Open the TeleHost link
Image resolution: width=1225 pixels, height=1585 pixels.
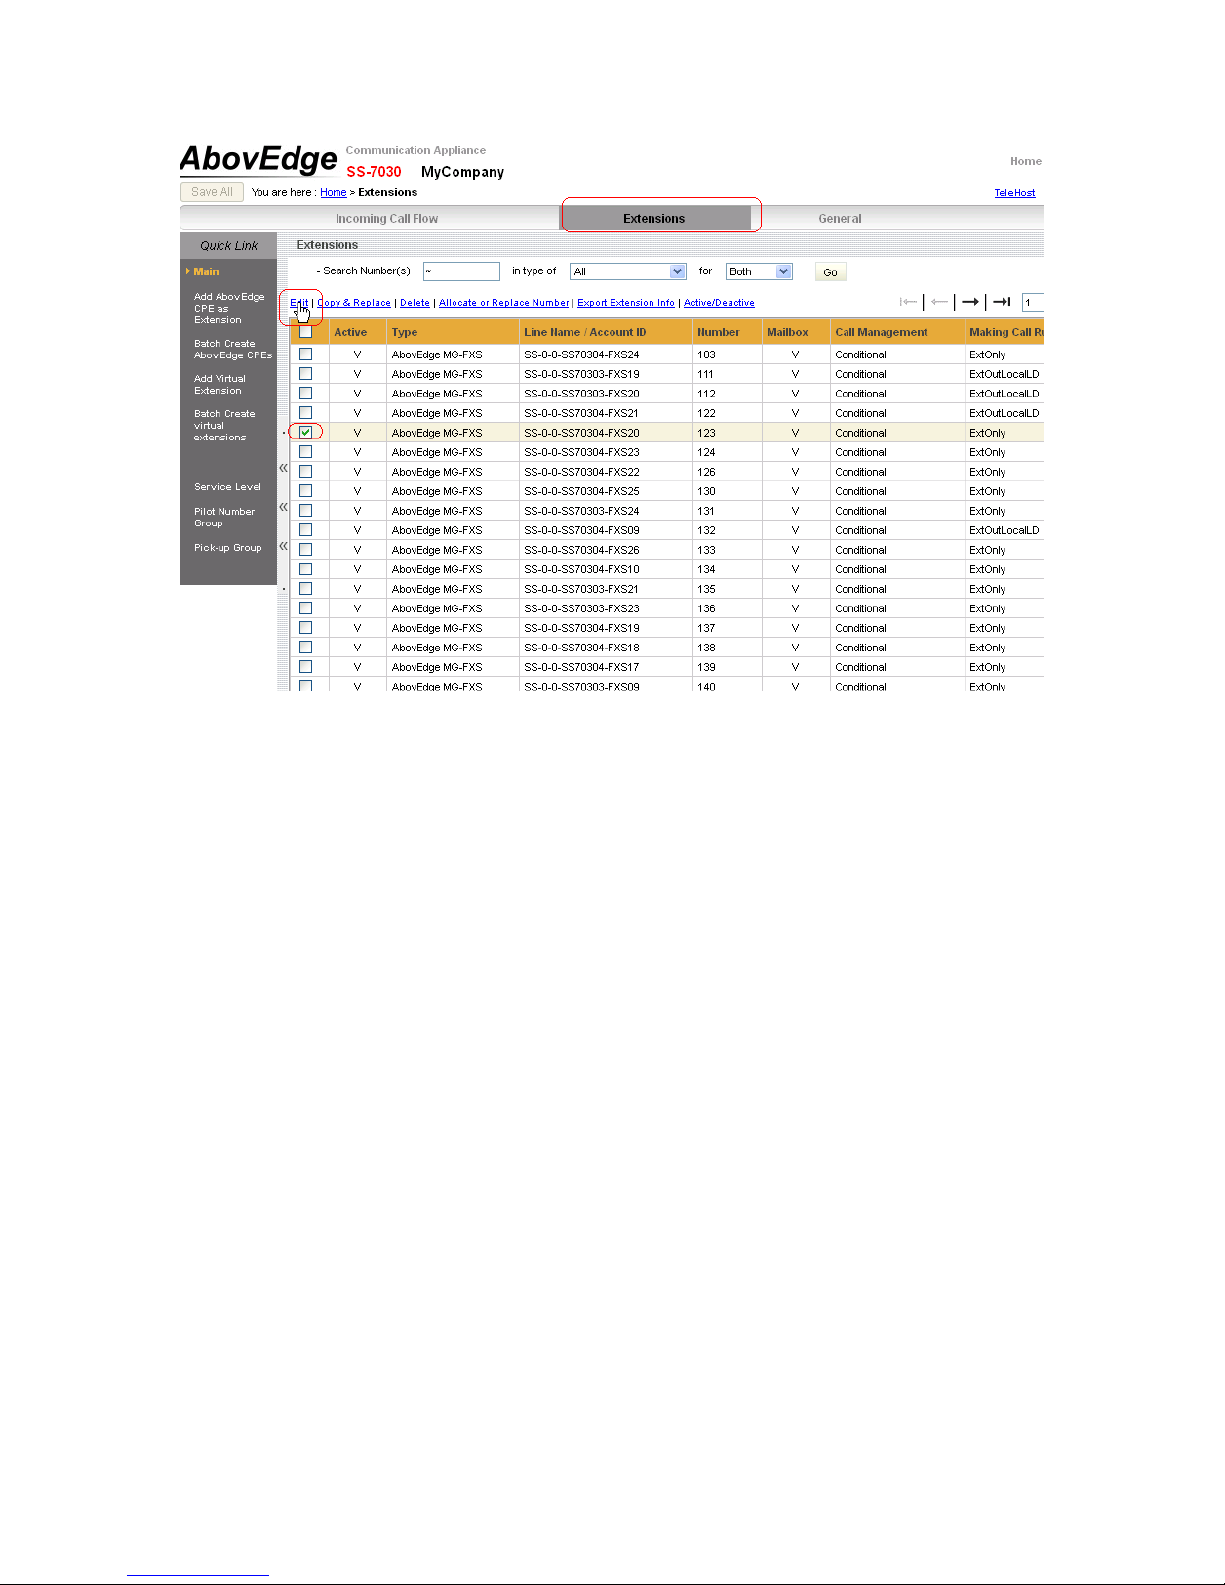(1015, 193)
